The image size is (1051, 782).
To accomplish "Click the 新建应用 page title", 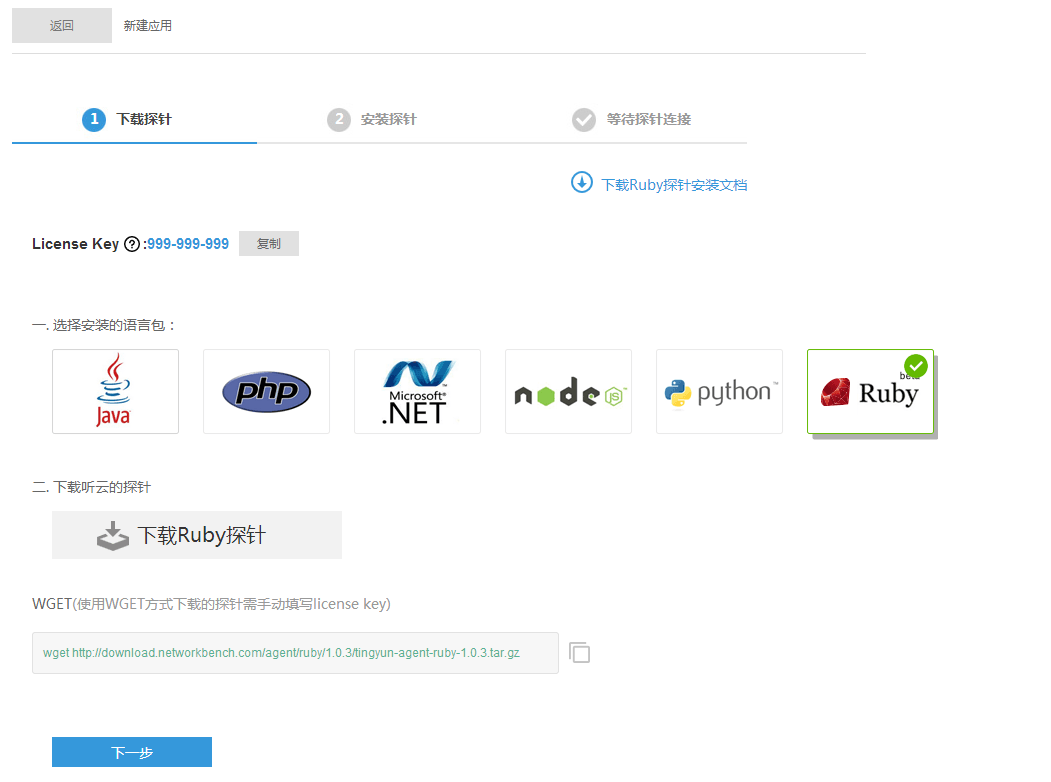I will tap(147, 25).
